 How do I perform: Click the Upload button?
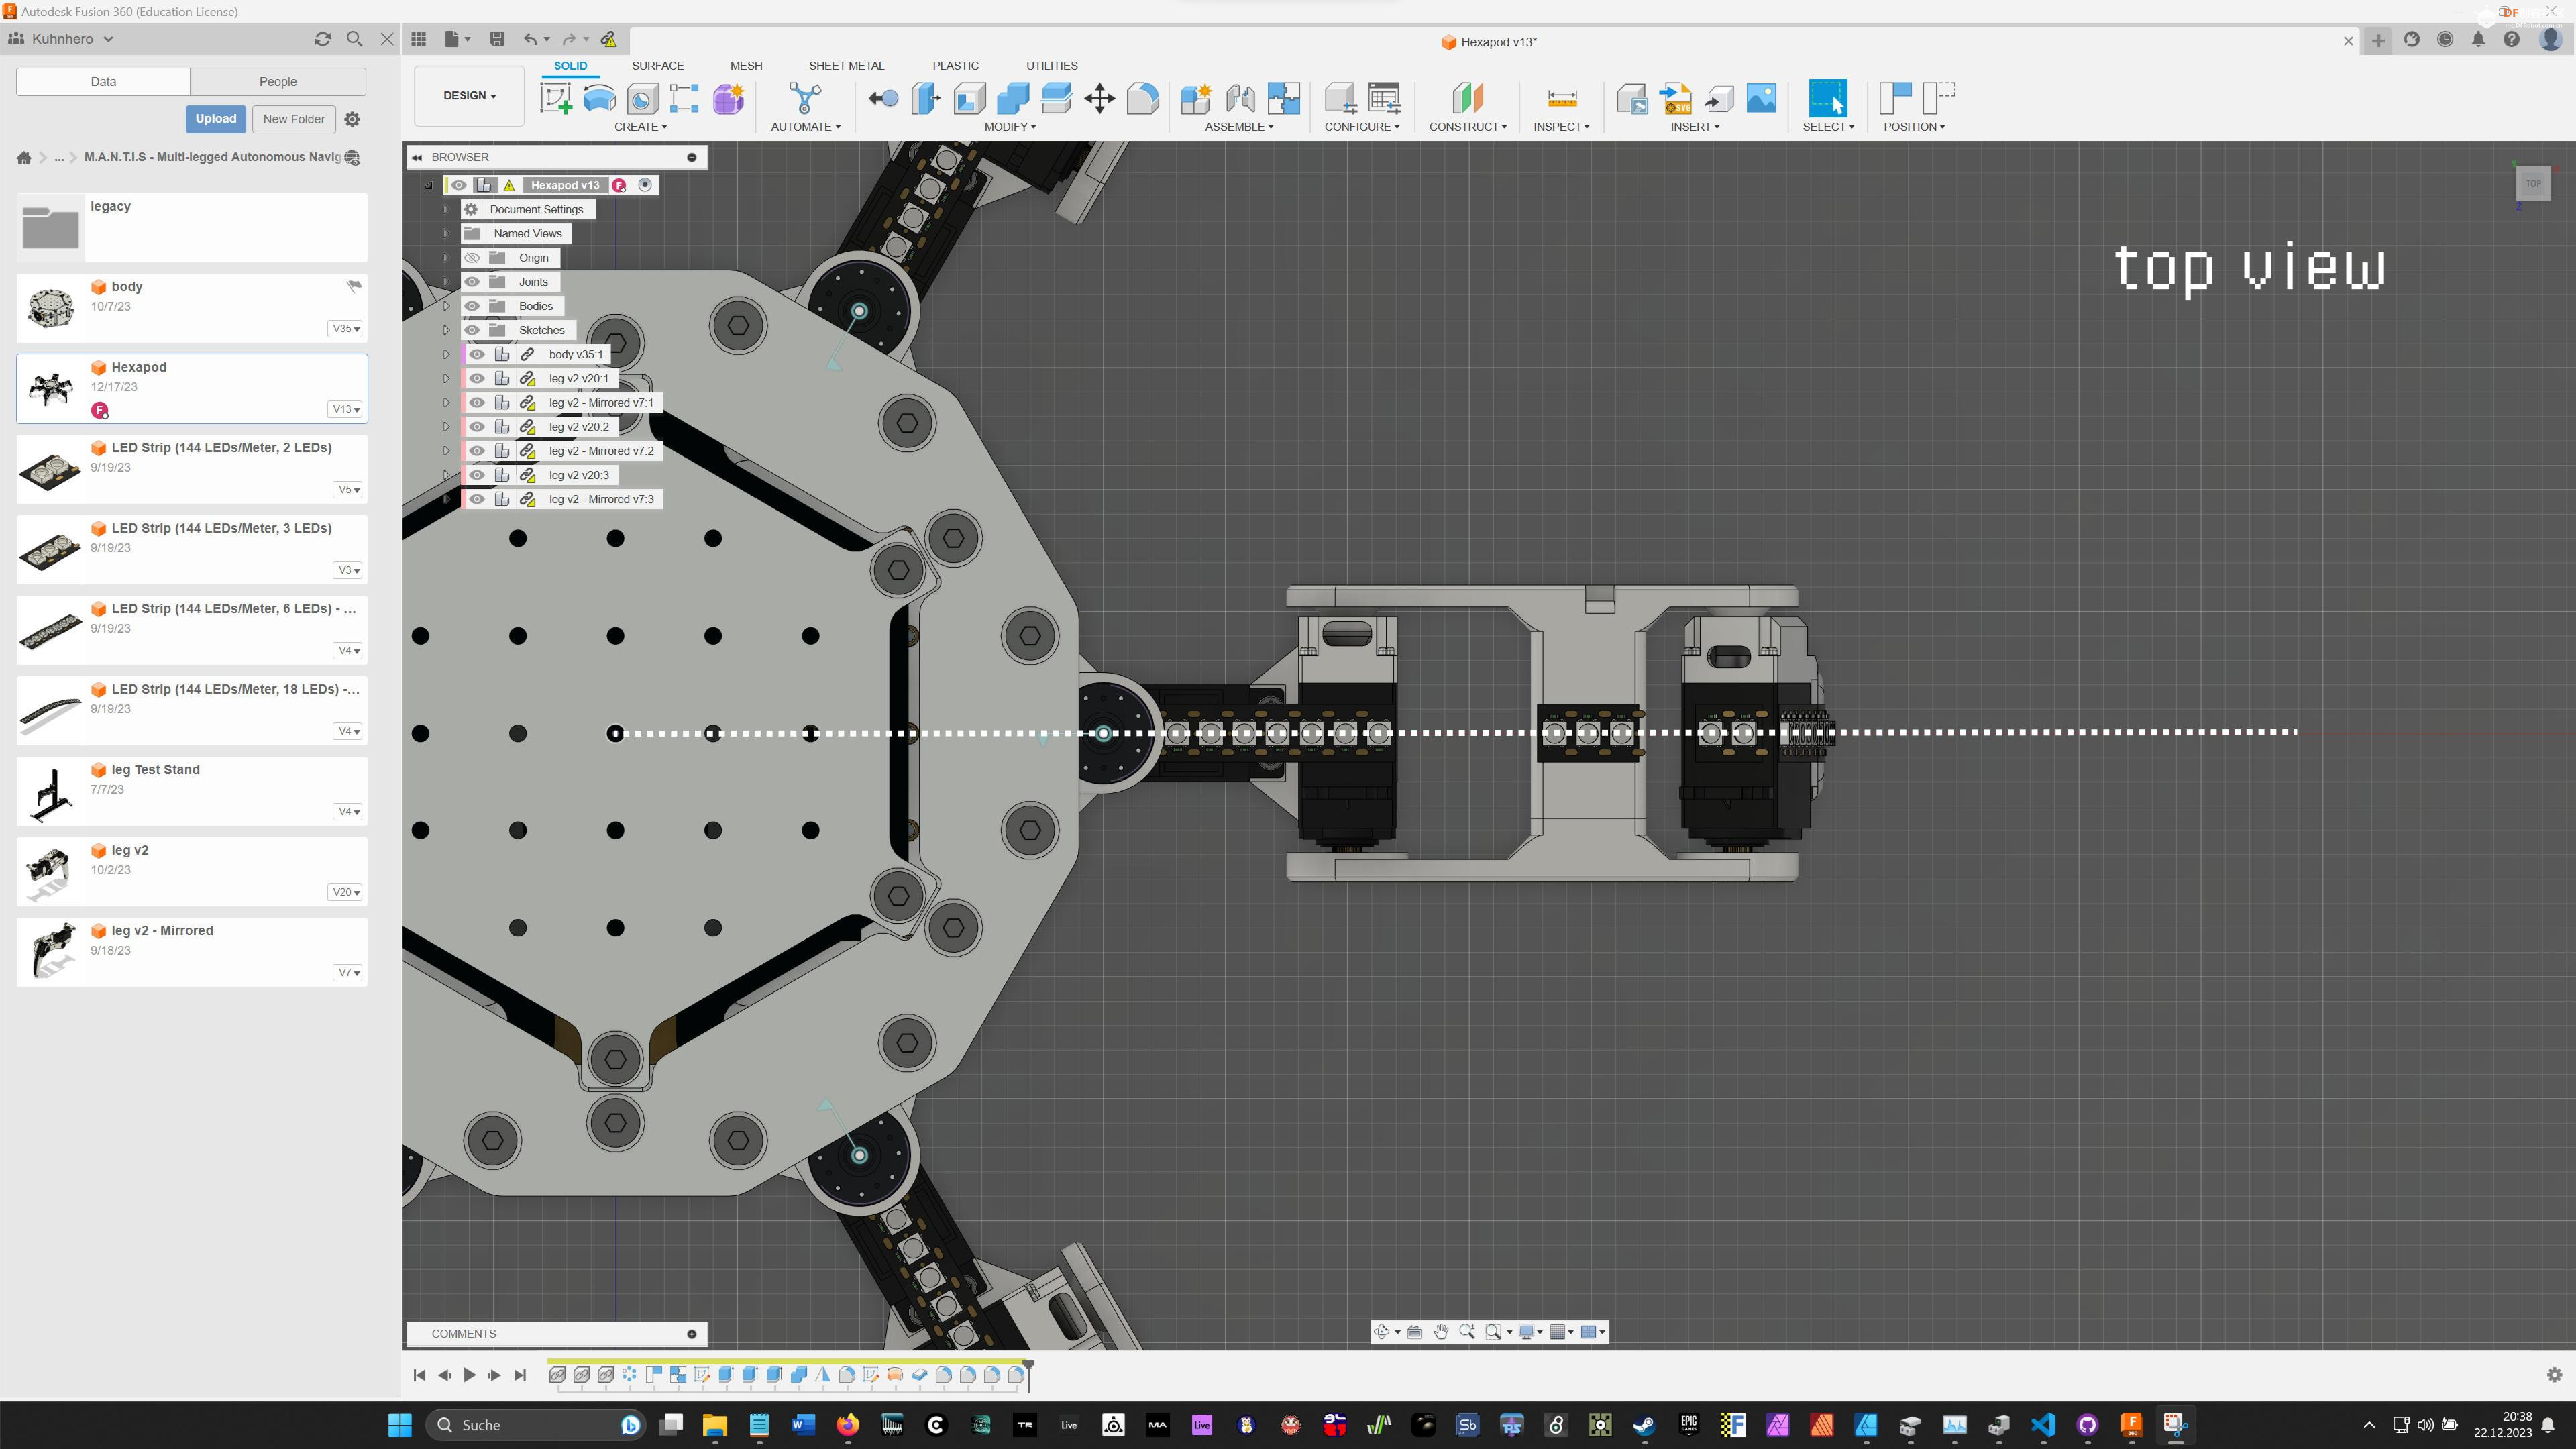tap(215, 119)
